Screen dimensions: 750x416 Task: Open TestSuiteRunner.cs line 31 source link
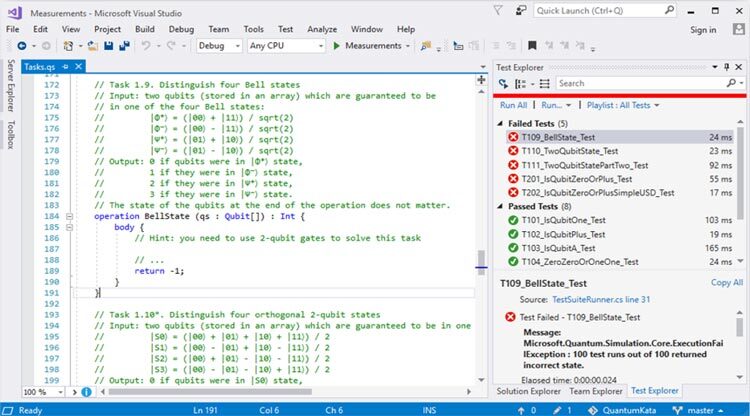point(598,299)
